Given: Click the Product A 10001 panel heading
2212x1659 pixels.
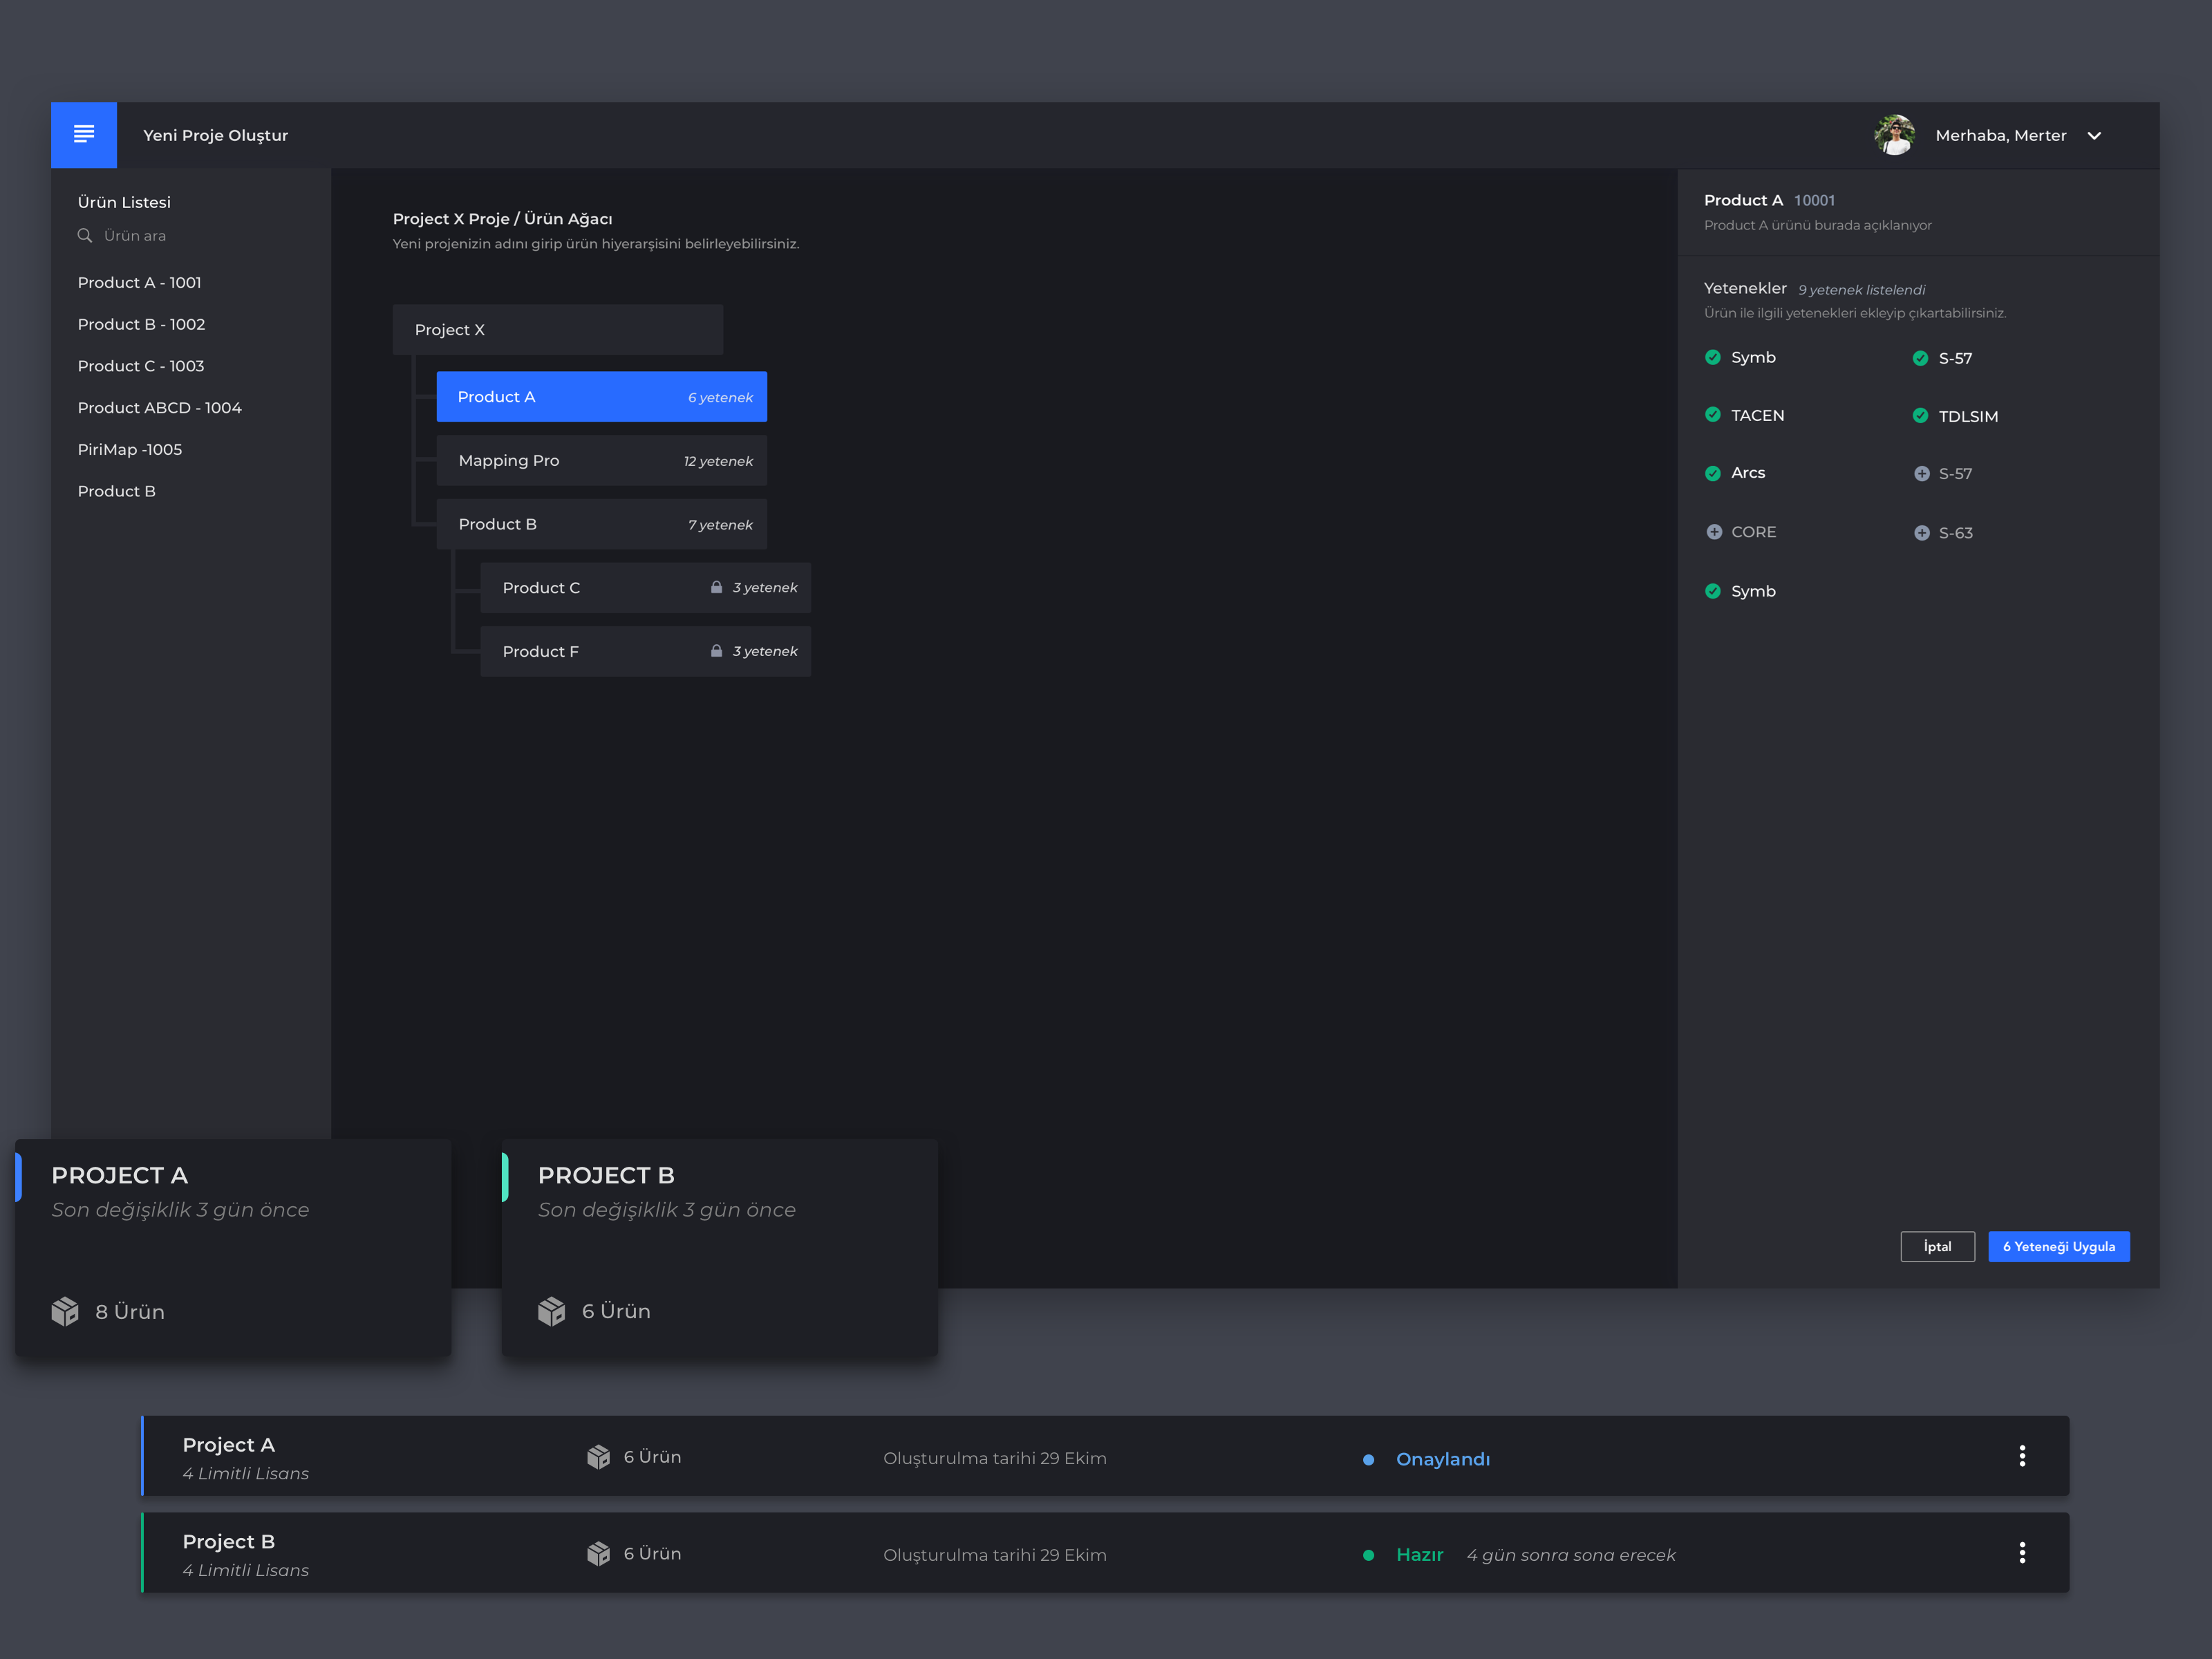Looking at the screenshot, I should [x=1769, y=201].
